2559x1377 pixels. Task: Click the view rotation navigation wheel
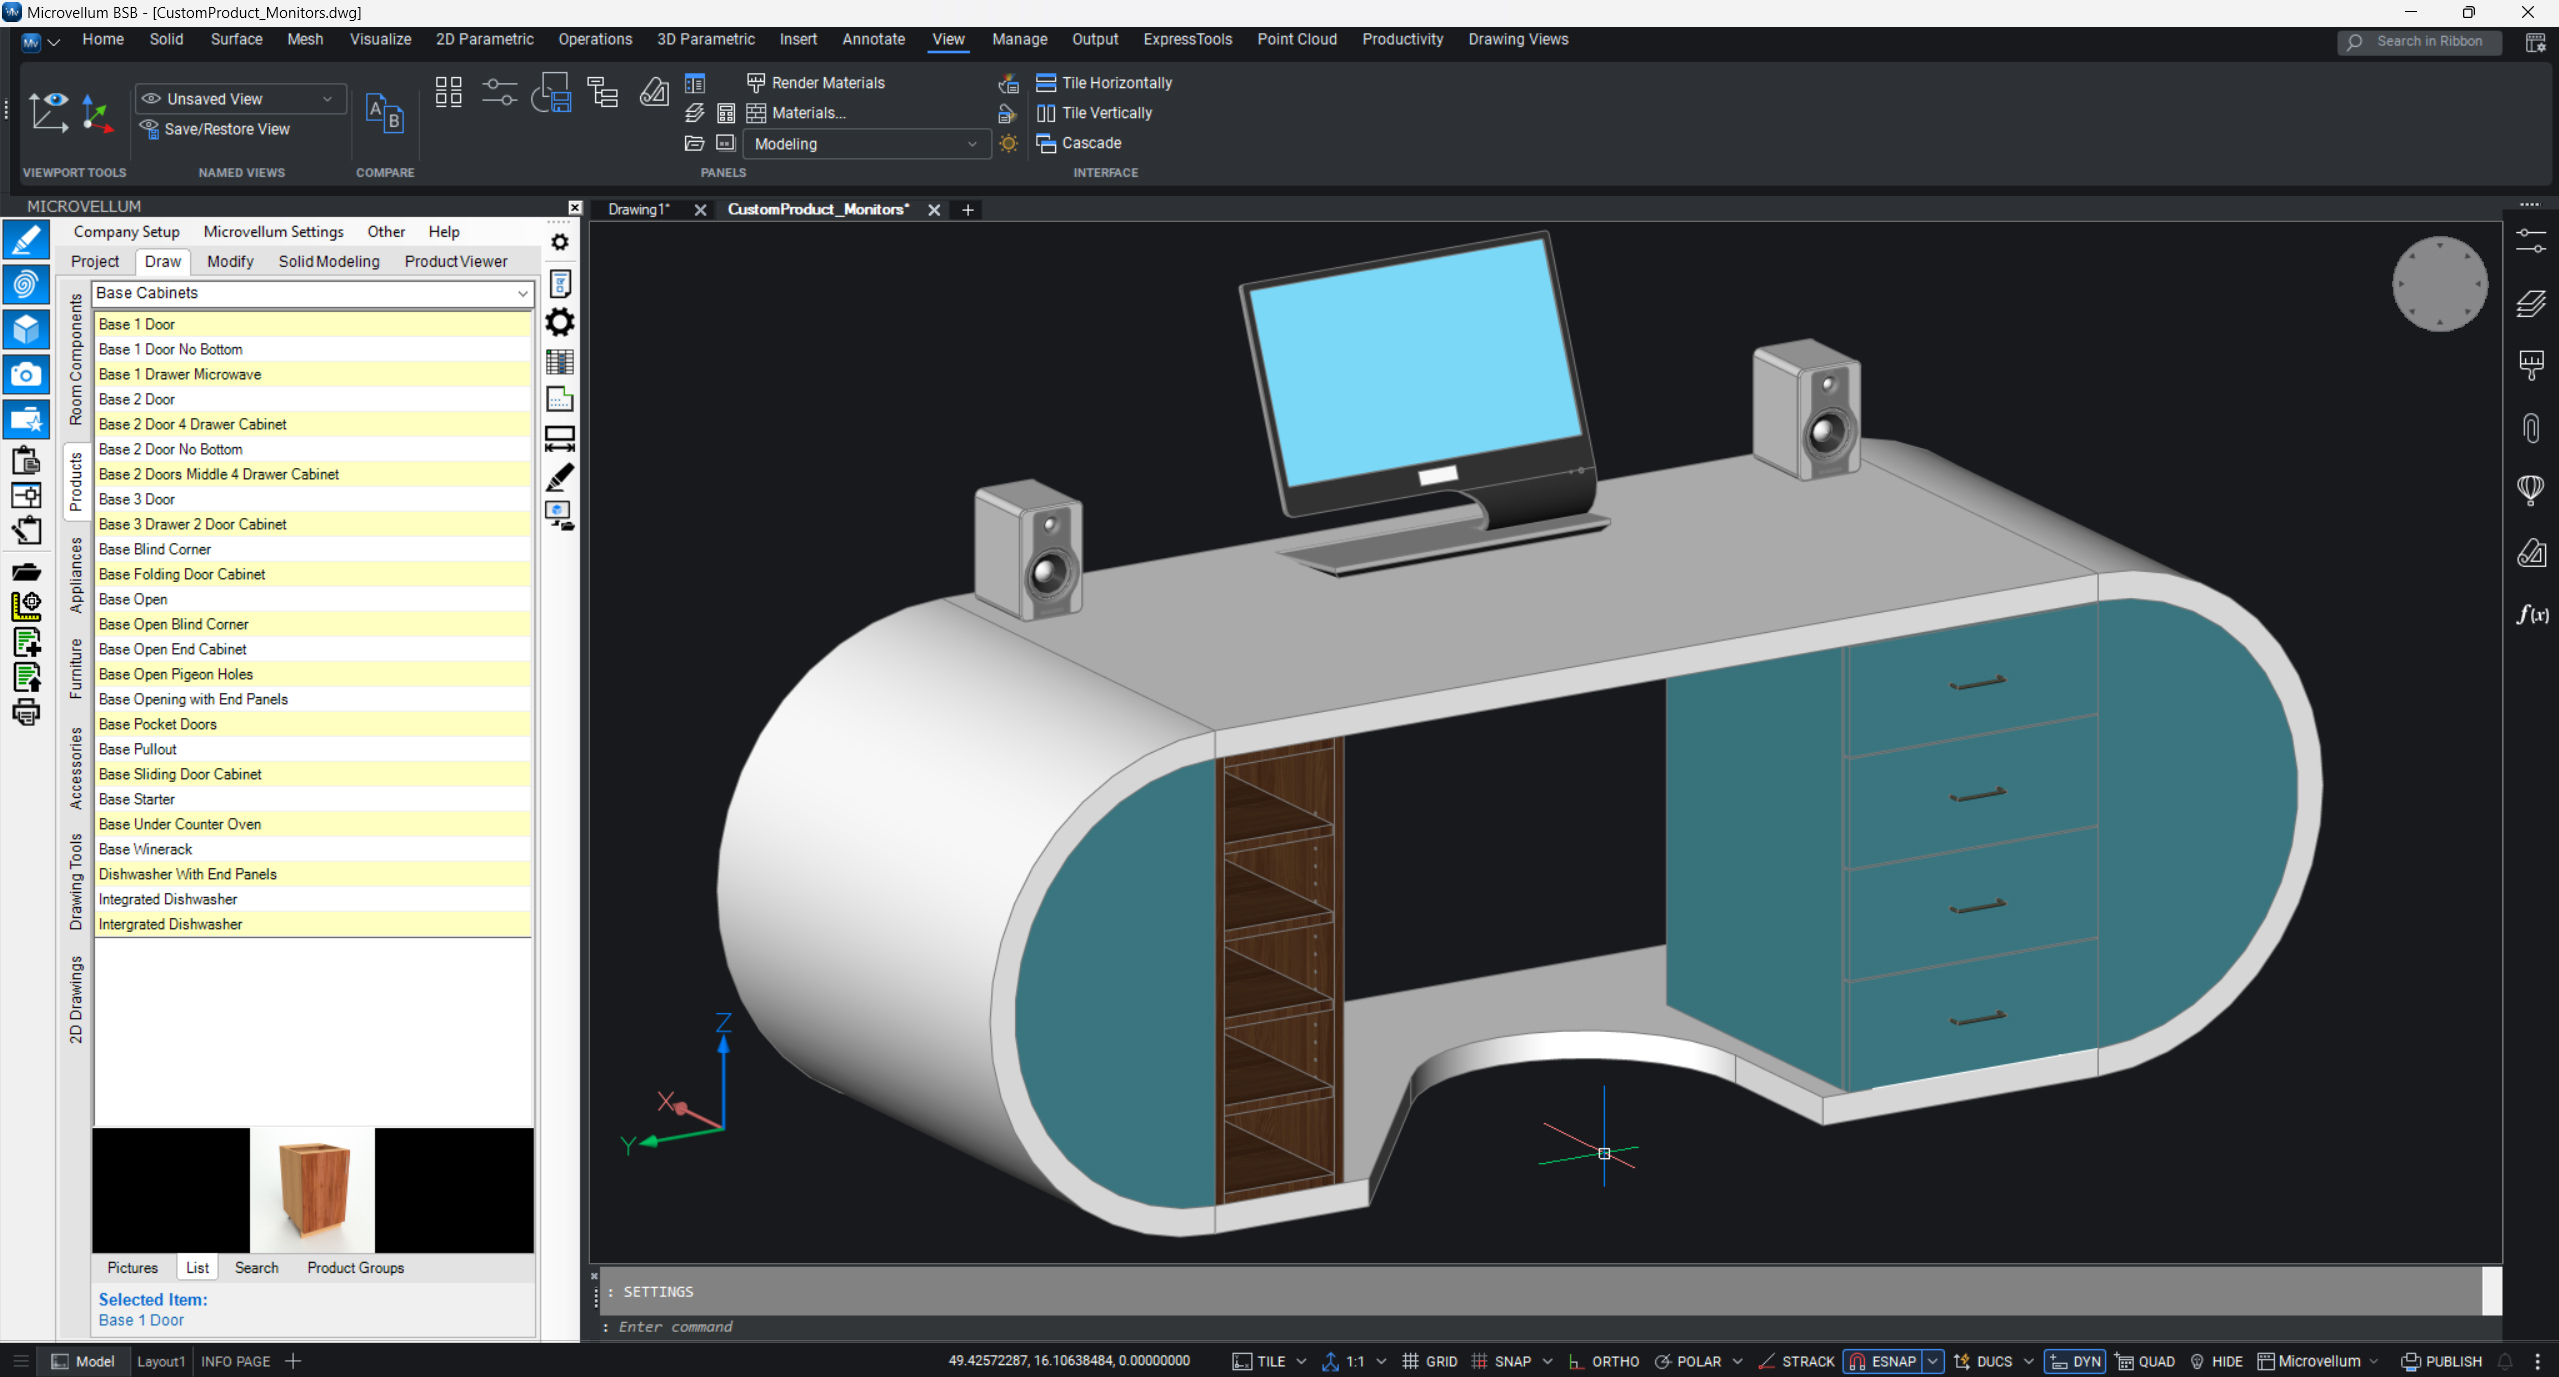2439,284
